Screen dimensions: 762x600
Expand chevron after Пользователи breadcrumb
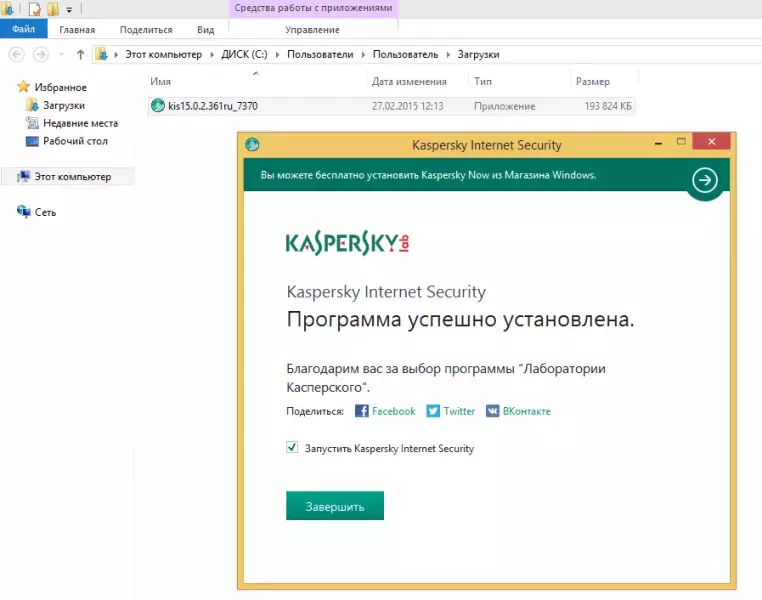[363, 54]
